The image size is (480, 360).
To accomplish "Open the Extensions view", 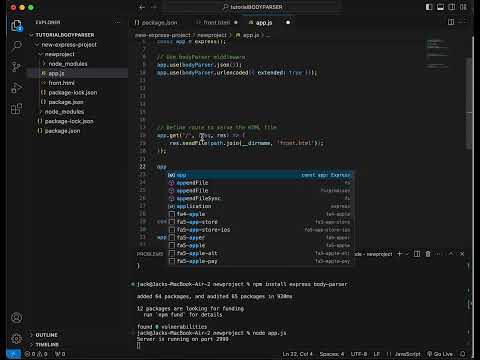I will point(16,109).
